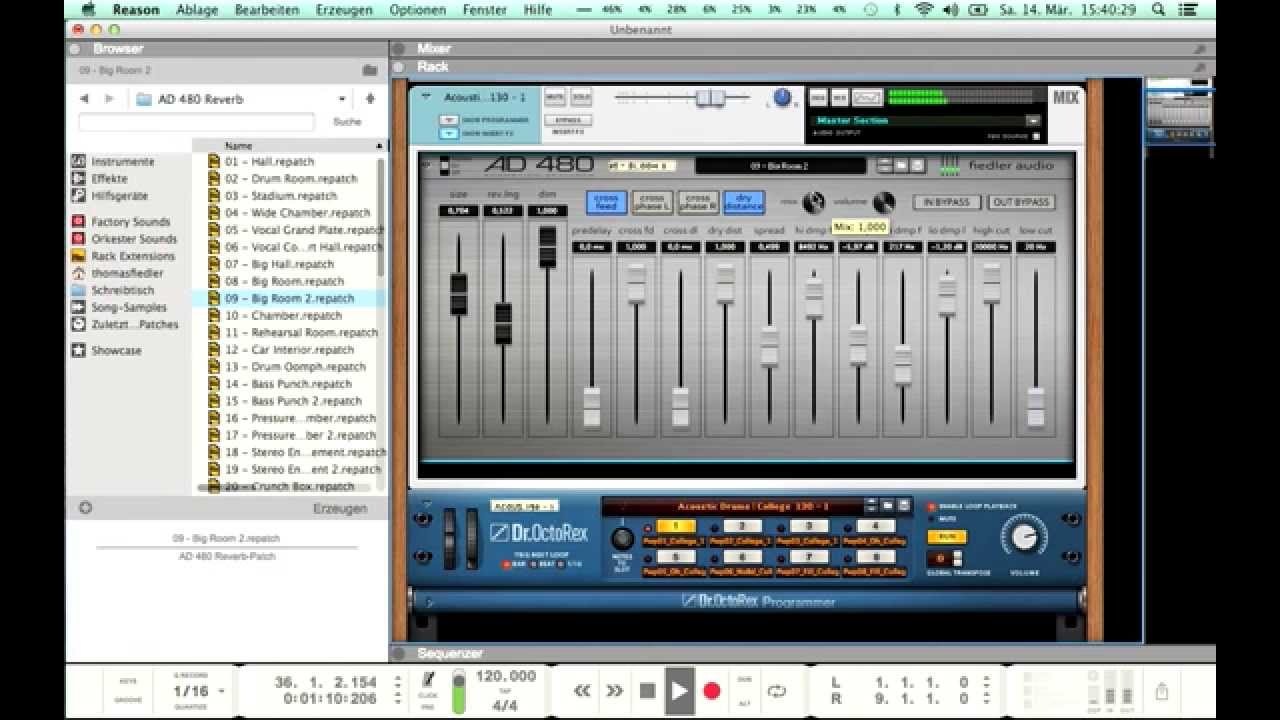Go up one folder level in Browser
This screenshot has width=1280, height=720.
[x=370, y=99]
